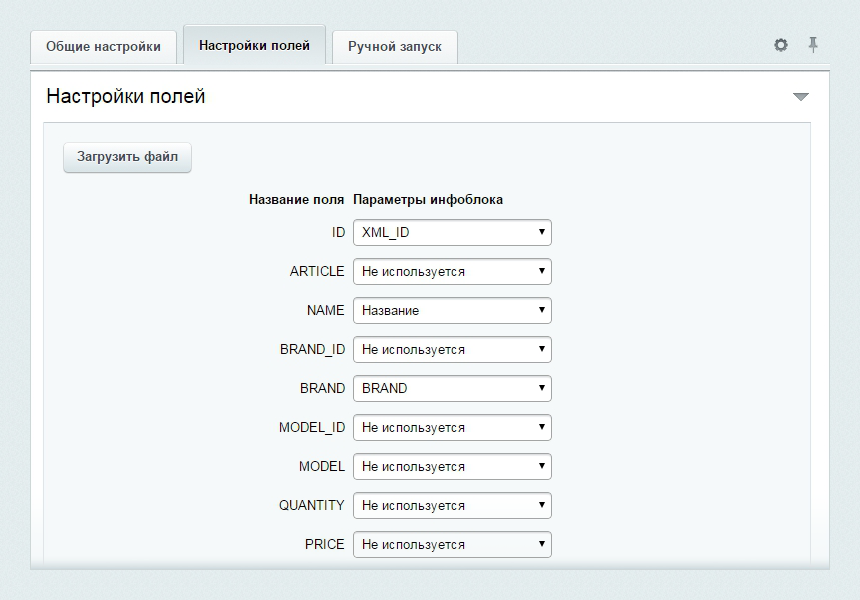Open the QUANTITY parameter dropdown
The height and width of the screenshot is (600, 860).
(452, 505)
